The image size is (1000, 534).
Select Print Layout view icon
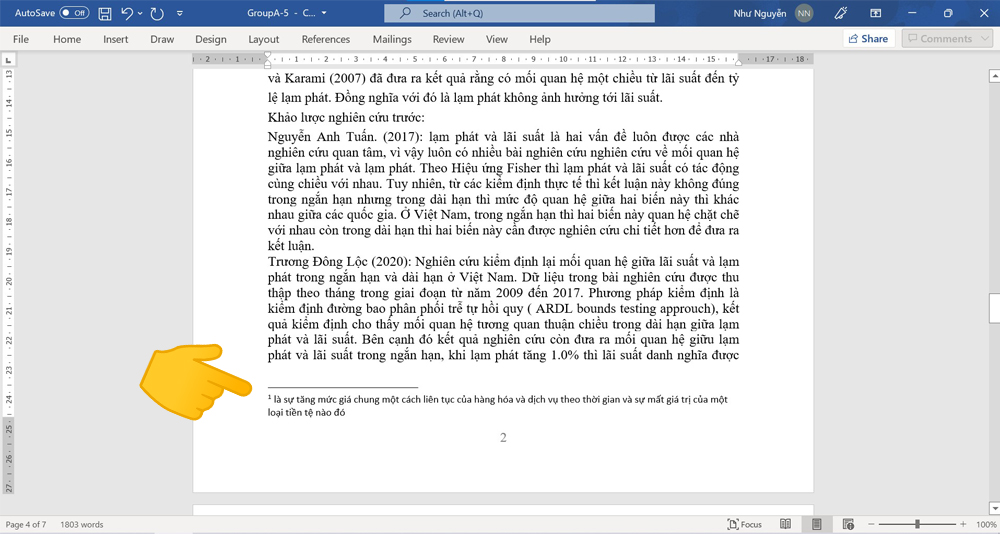point(817,524)
